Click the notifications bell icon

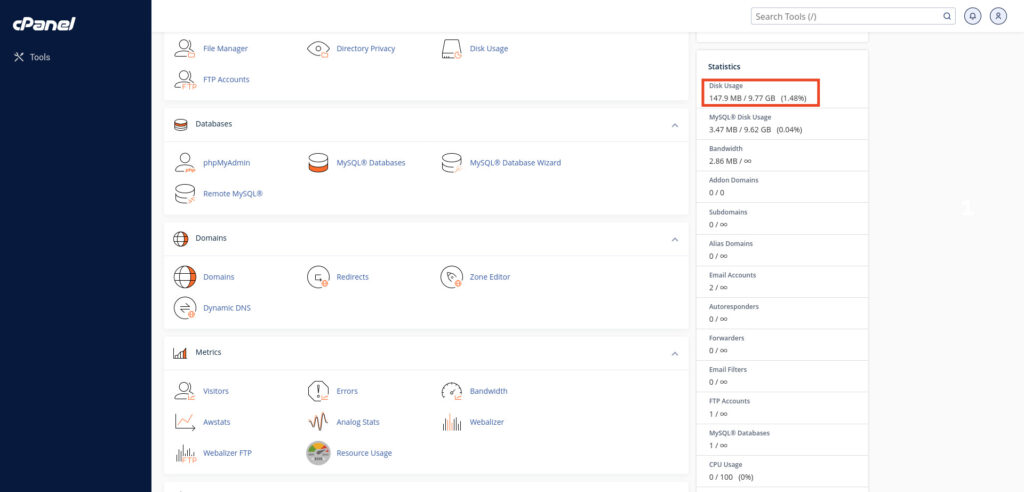pos(973,16)
